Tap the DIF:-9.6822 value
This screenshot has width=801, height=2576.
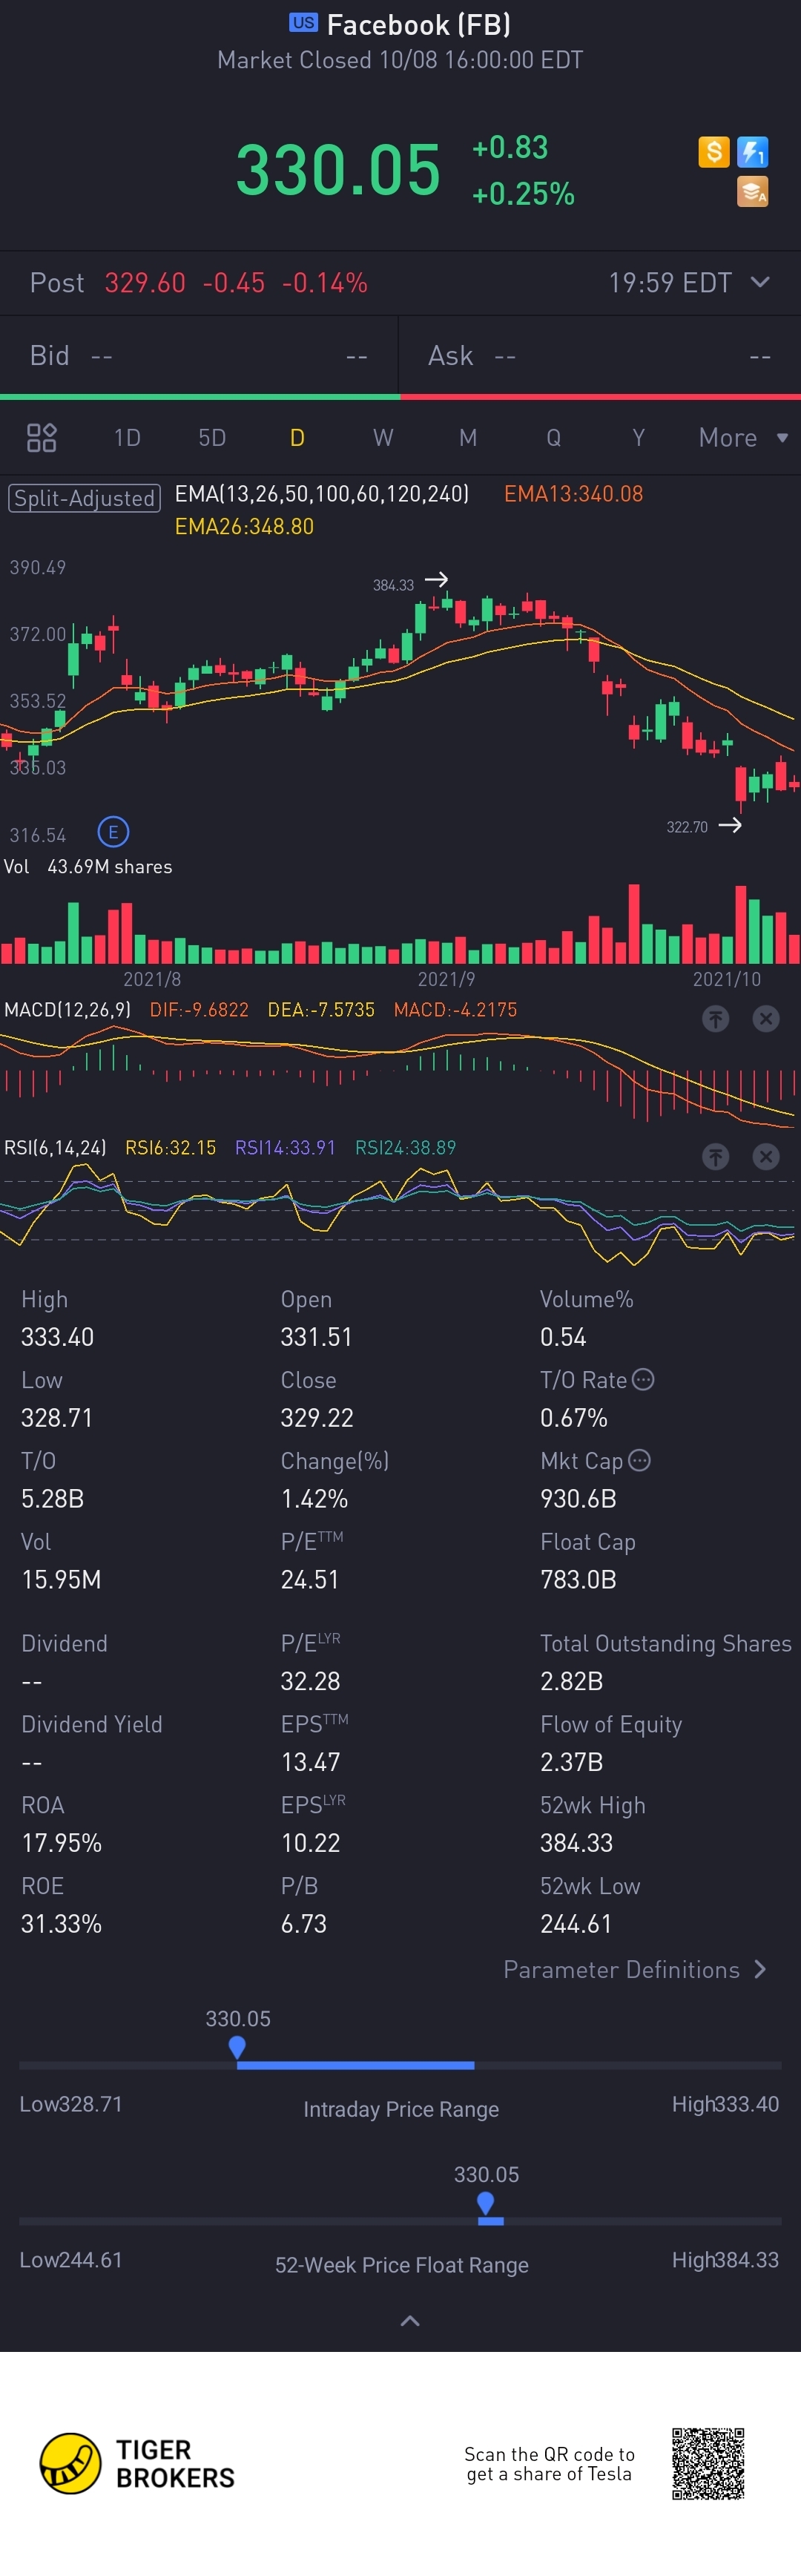point(199,1010)
